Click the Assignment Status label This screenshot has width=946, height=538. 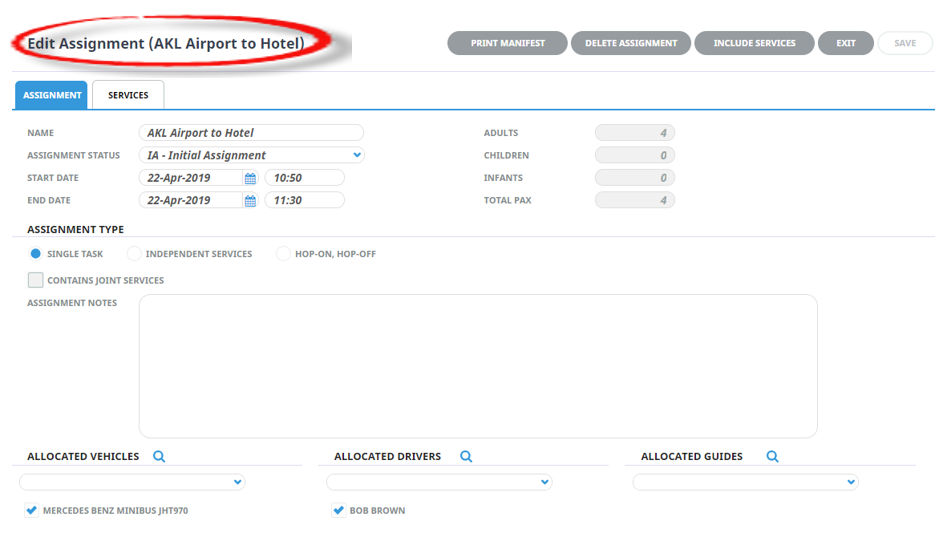74,156
